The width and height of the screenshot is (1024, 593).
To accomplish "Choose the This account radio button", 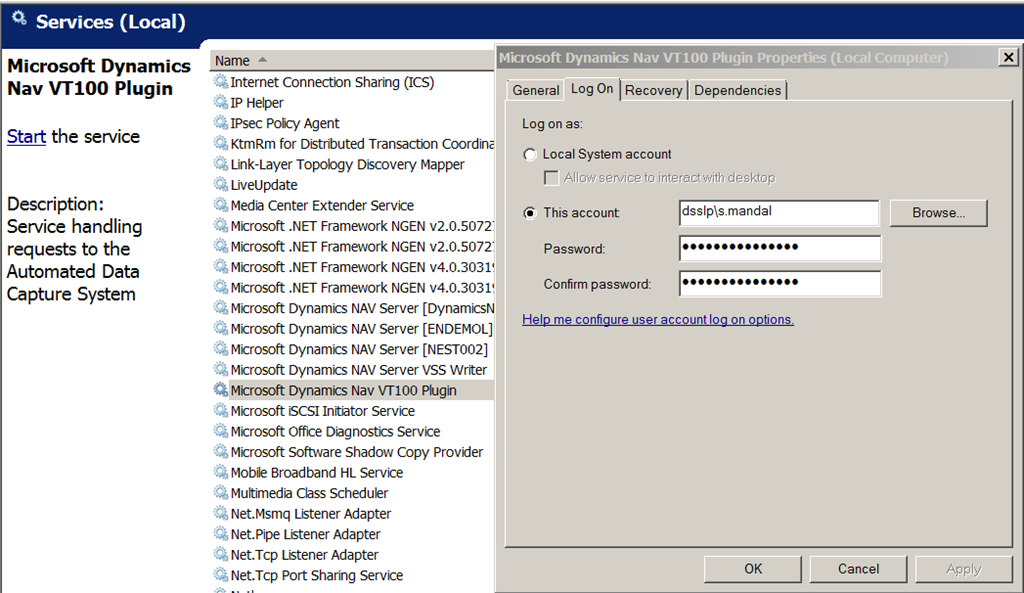I will pyautogui.click(x=530, y=213).
